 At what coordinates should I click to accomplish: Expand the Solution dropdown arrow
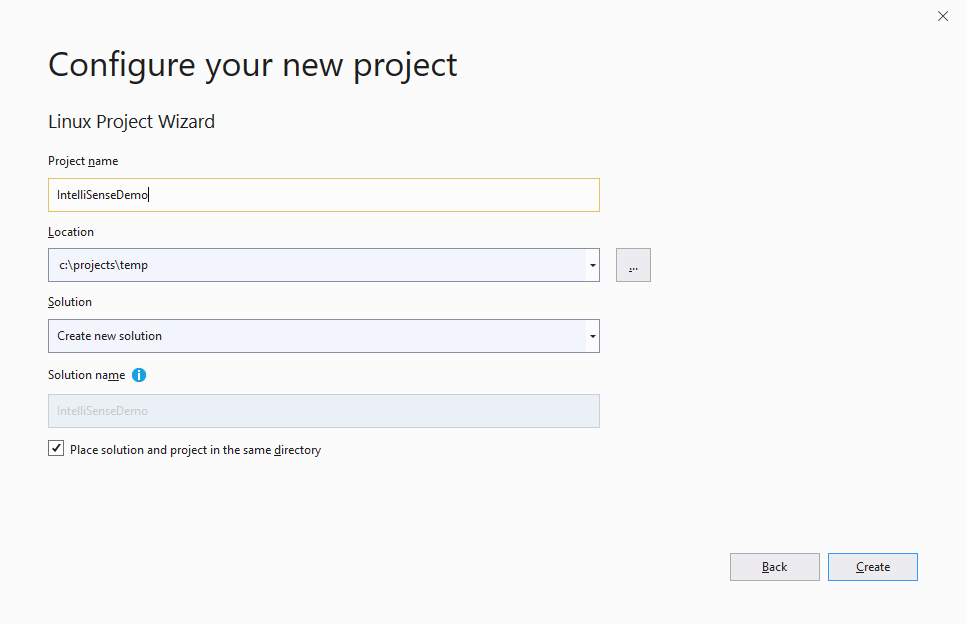point(593,336)
